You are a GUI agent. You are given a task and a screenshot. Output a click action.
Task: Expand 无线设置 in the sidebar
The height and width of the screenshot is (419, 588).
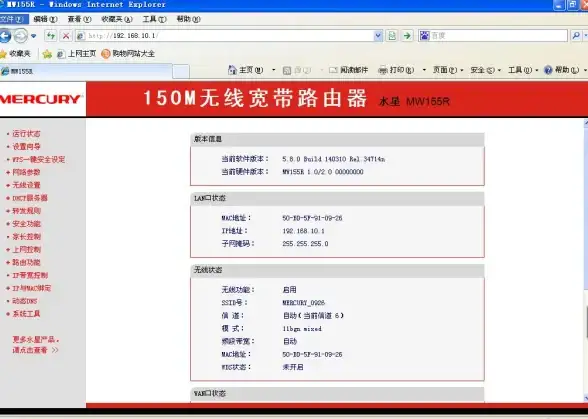(x=26, y=185)
